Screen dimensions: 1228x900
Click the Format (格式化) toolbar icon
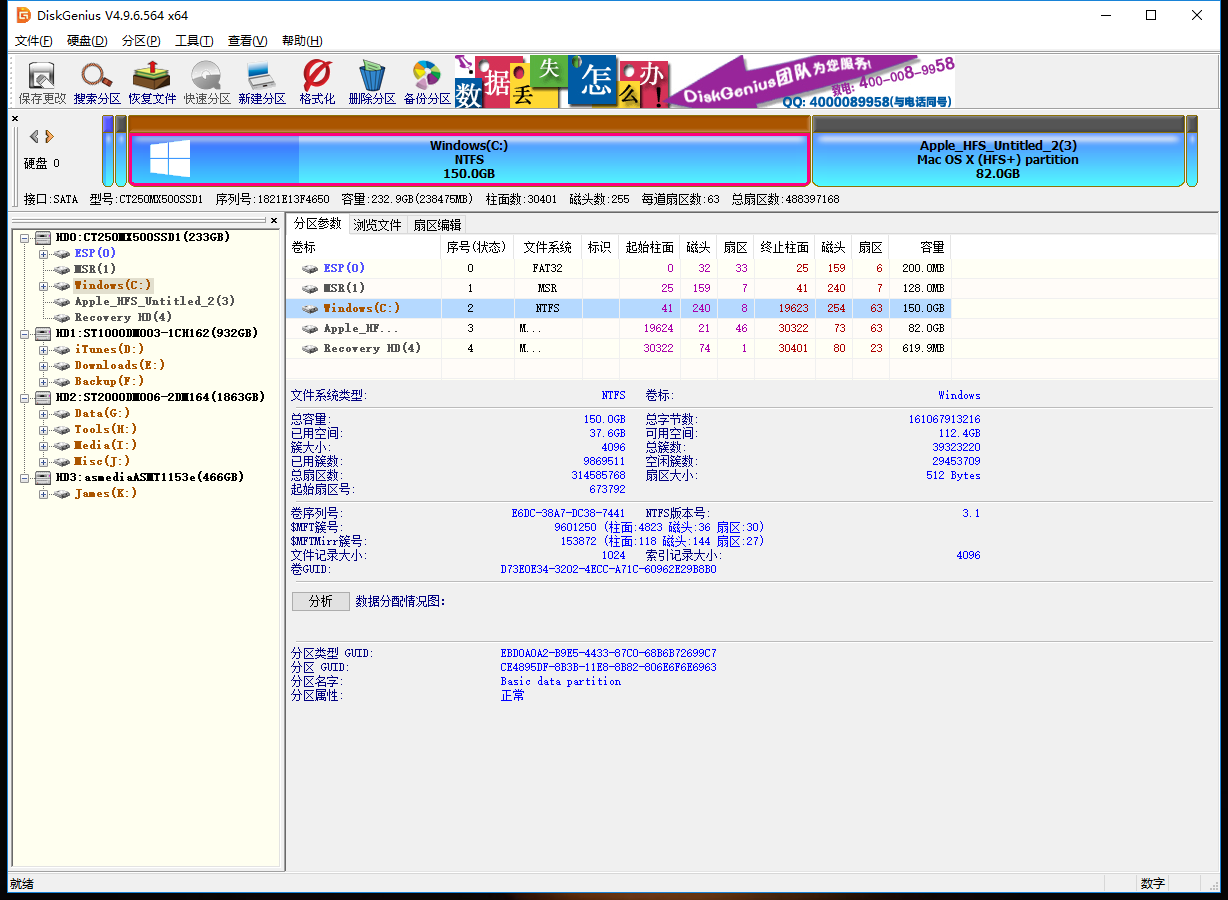click(317, 82)
